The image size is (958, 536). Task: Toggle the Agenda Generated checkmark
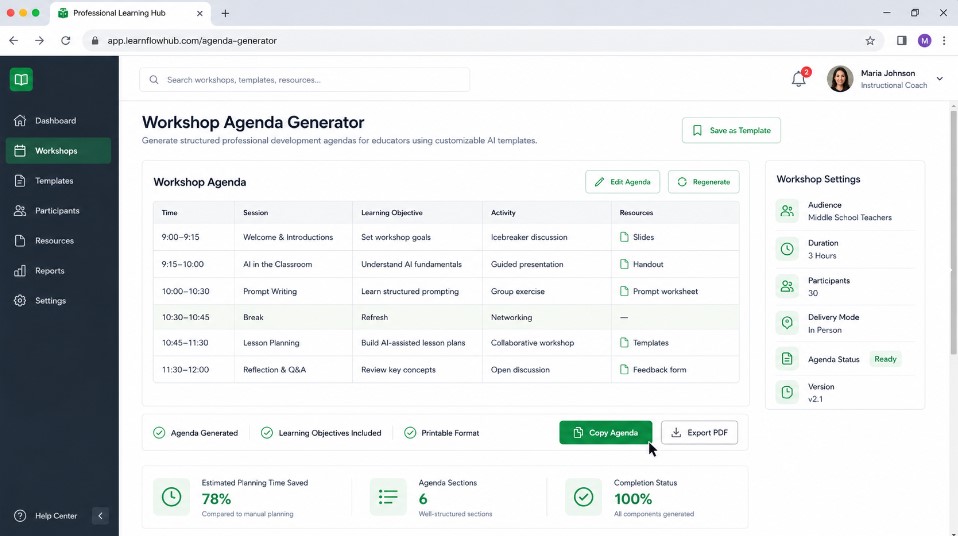tap(159, 433)
